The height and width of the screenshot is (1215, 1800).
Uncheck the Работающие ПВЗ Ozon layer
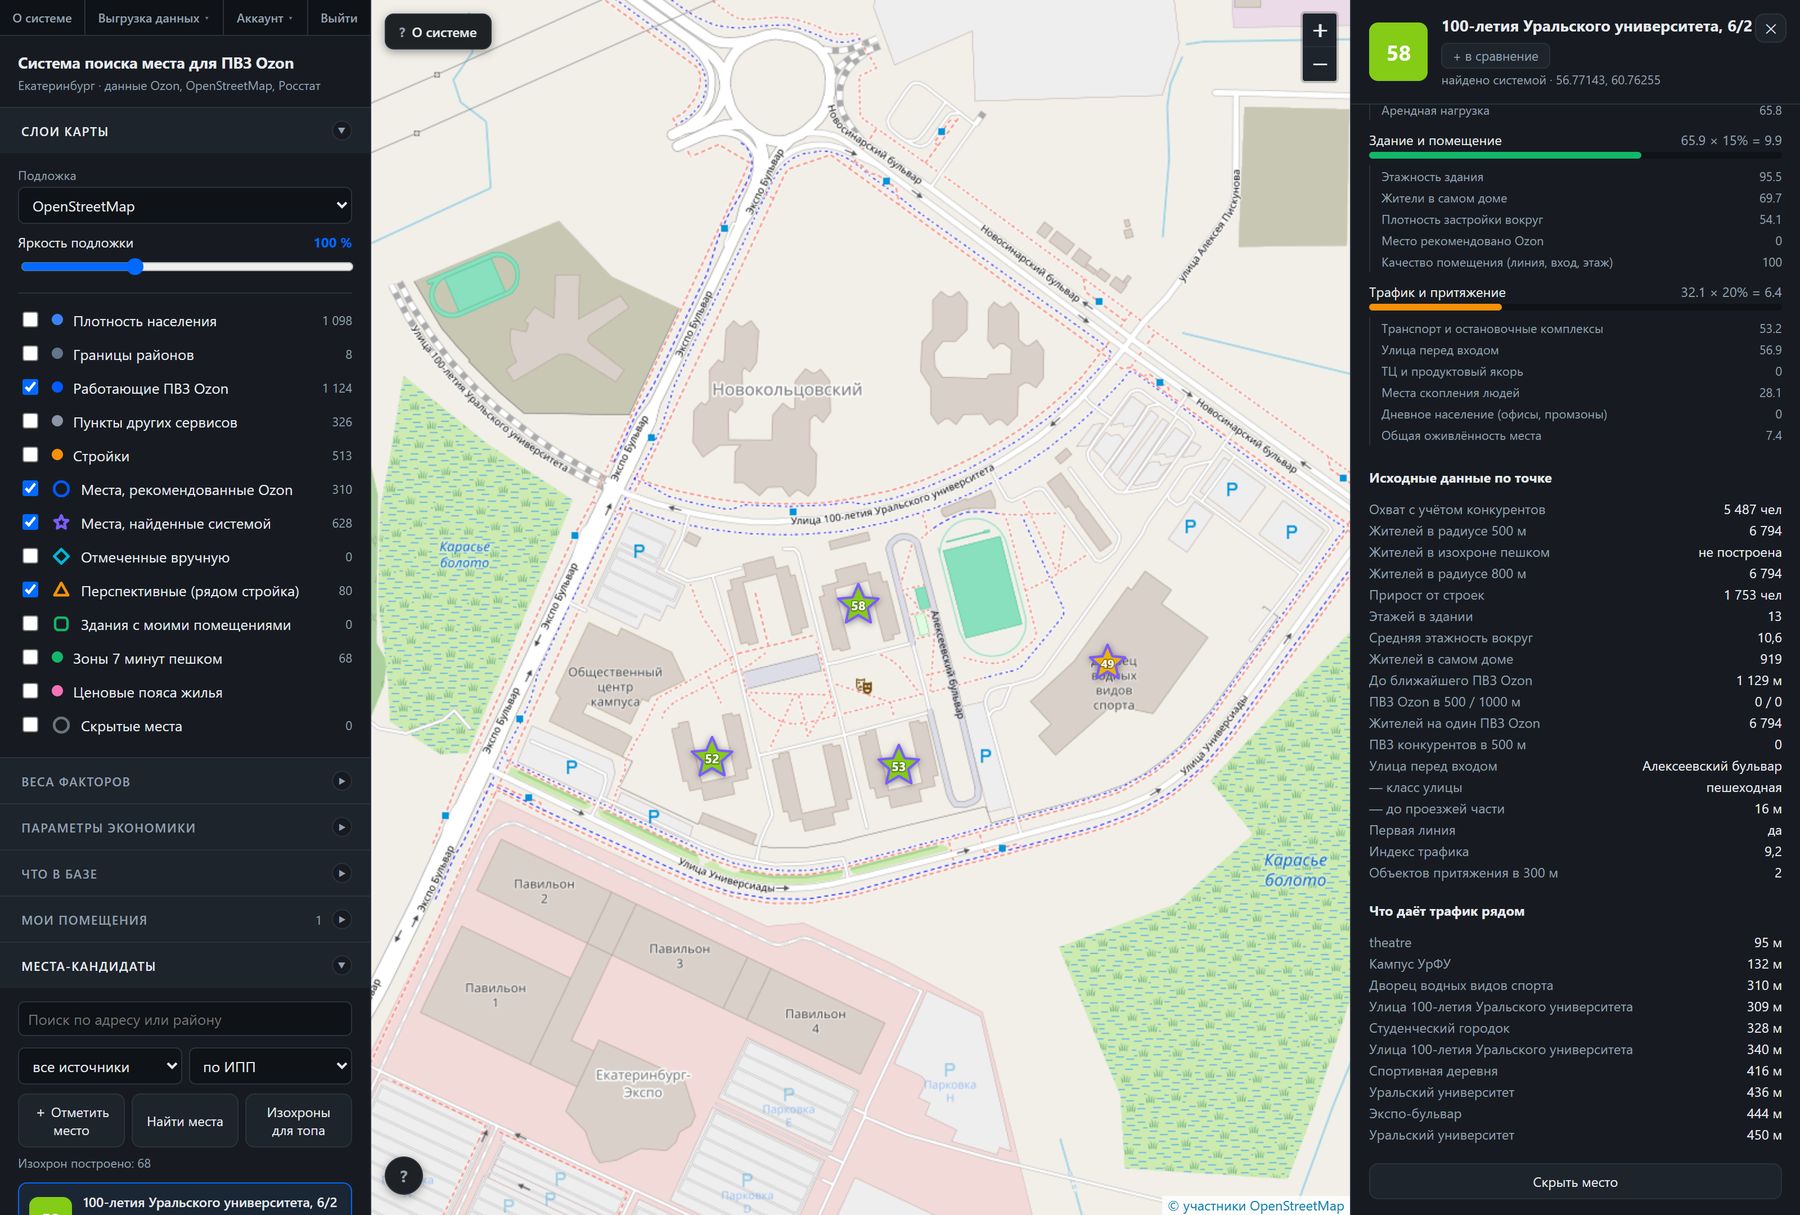tap(30, 388)
